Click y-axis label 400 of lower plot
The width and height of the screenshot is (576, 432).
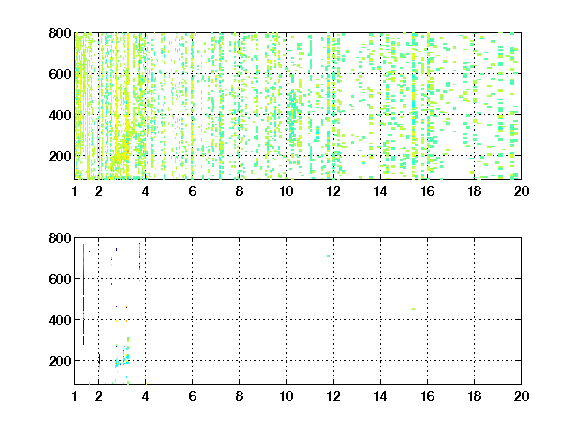click(x=60, y=320)
